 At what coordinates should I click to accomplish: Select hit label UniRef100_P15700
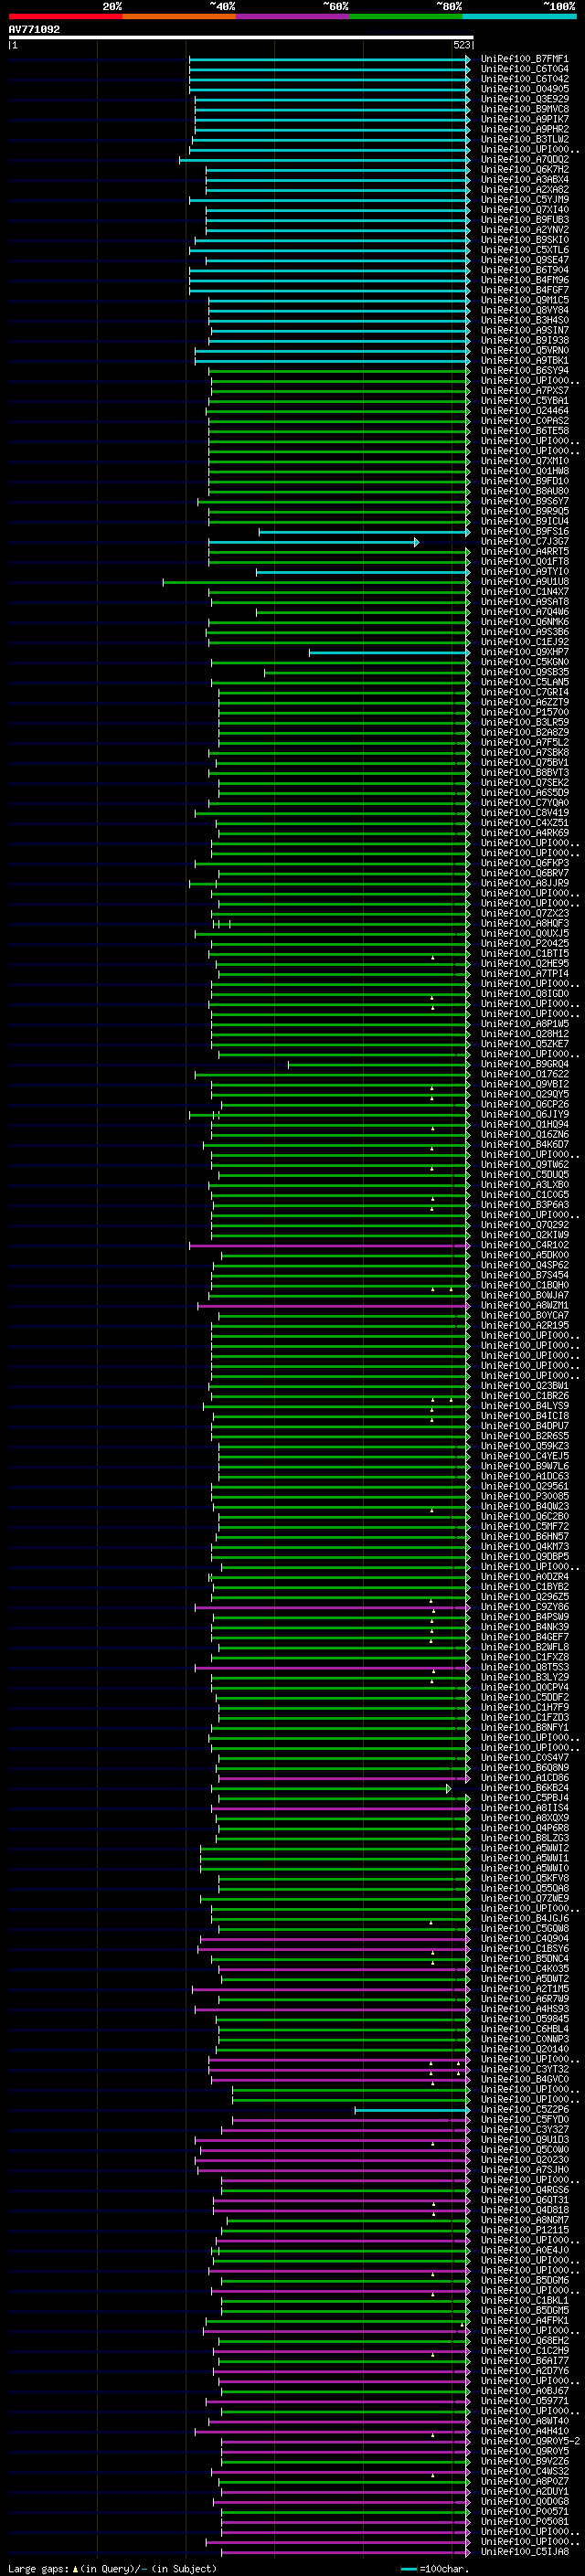pyautogui.click(x=524, y=713)
